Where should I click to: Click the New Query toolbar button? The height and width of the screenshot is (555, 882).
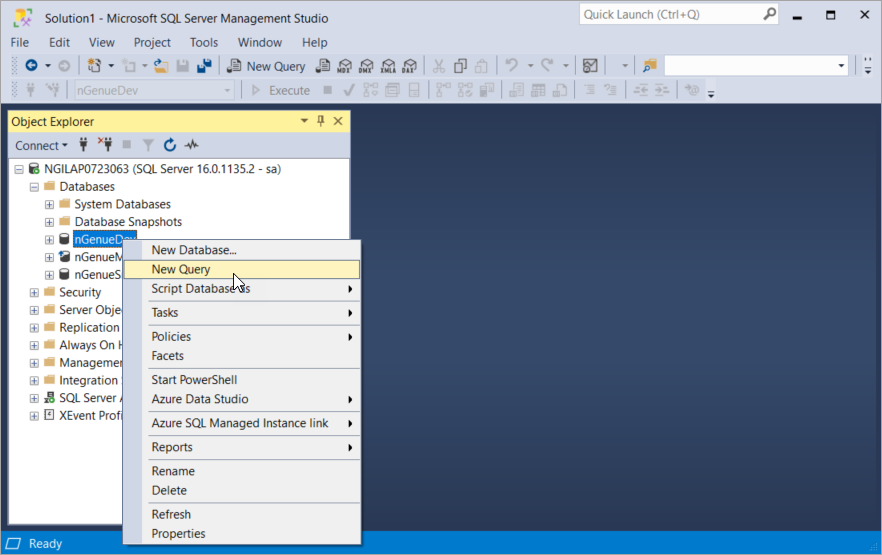[x=266, y=66]
